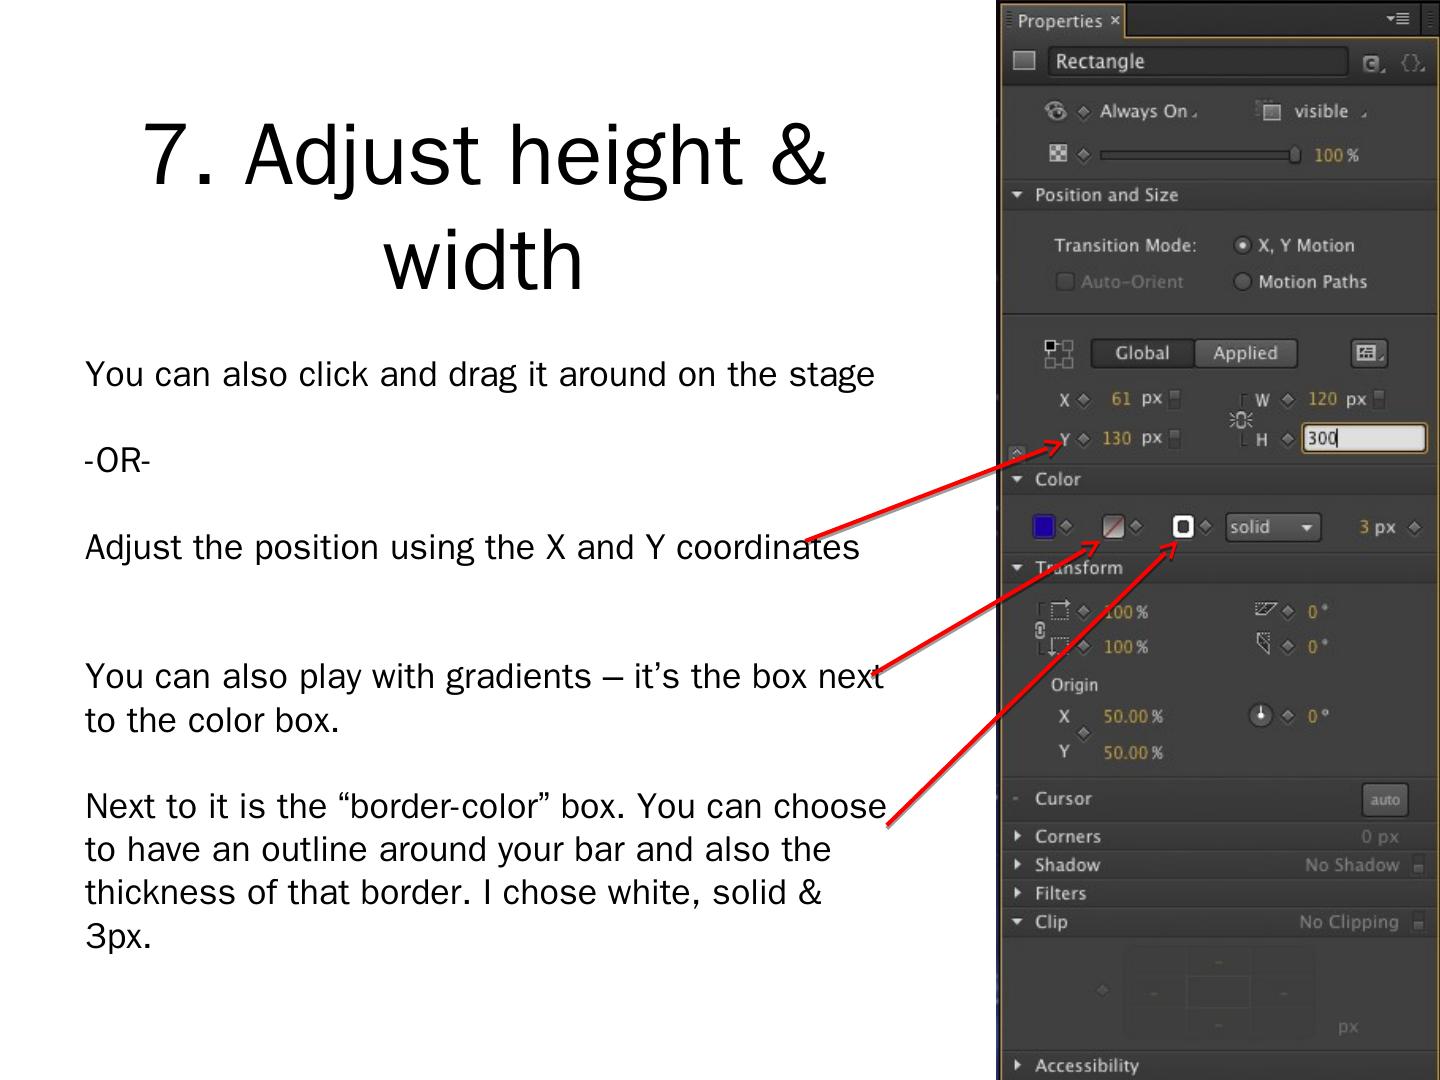Click the relative position corner grid icon
The height and width of the screenshot is (1080, 1440).
click(1059, 353)
